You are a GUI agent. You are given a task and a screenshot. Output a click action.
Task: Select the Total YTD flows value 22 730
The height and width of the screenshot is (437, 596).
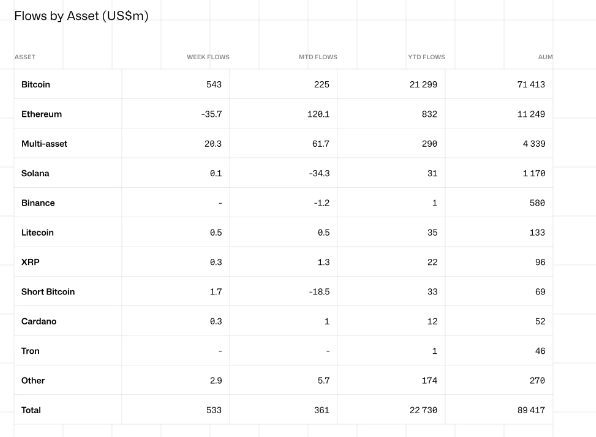coord(423,410)
